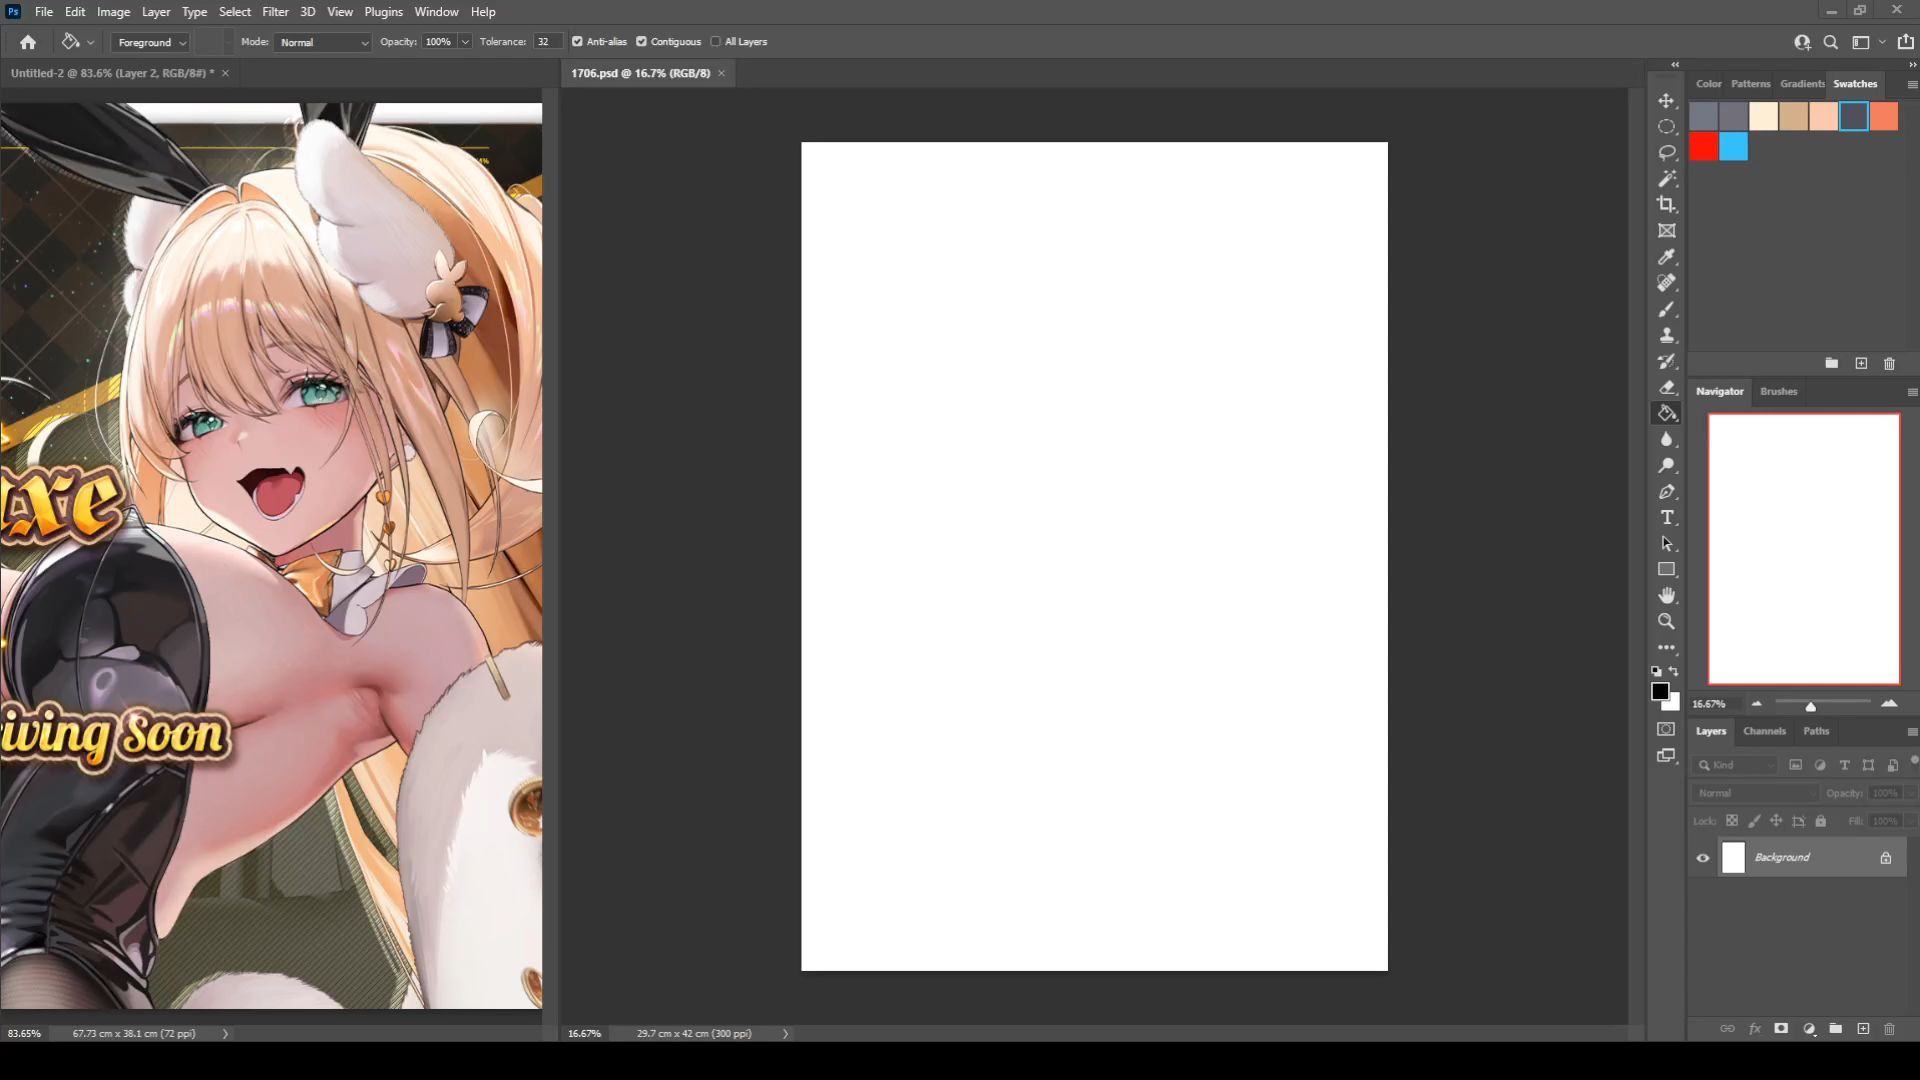The height and width of the screenshot is (1080, 1920).
Task: Open the fill Mode dropdown
Action: (x=323, y=42)
